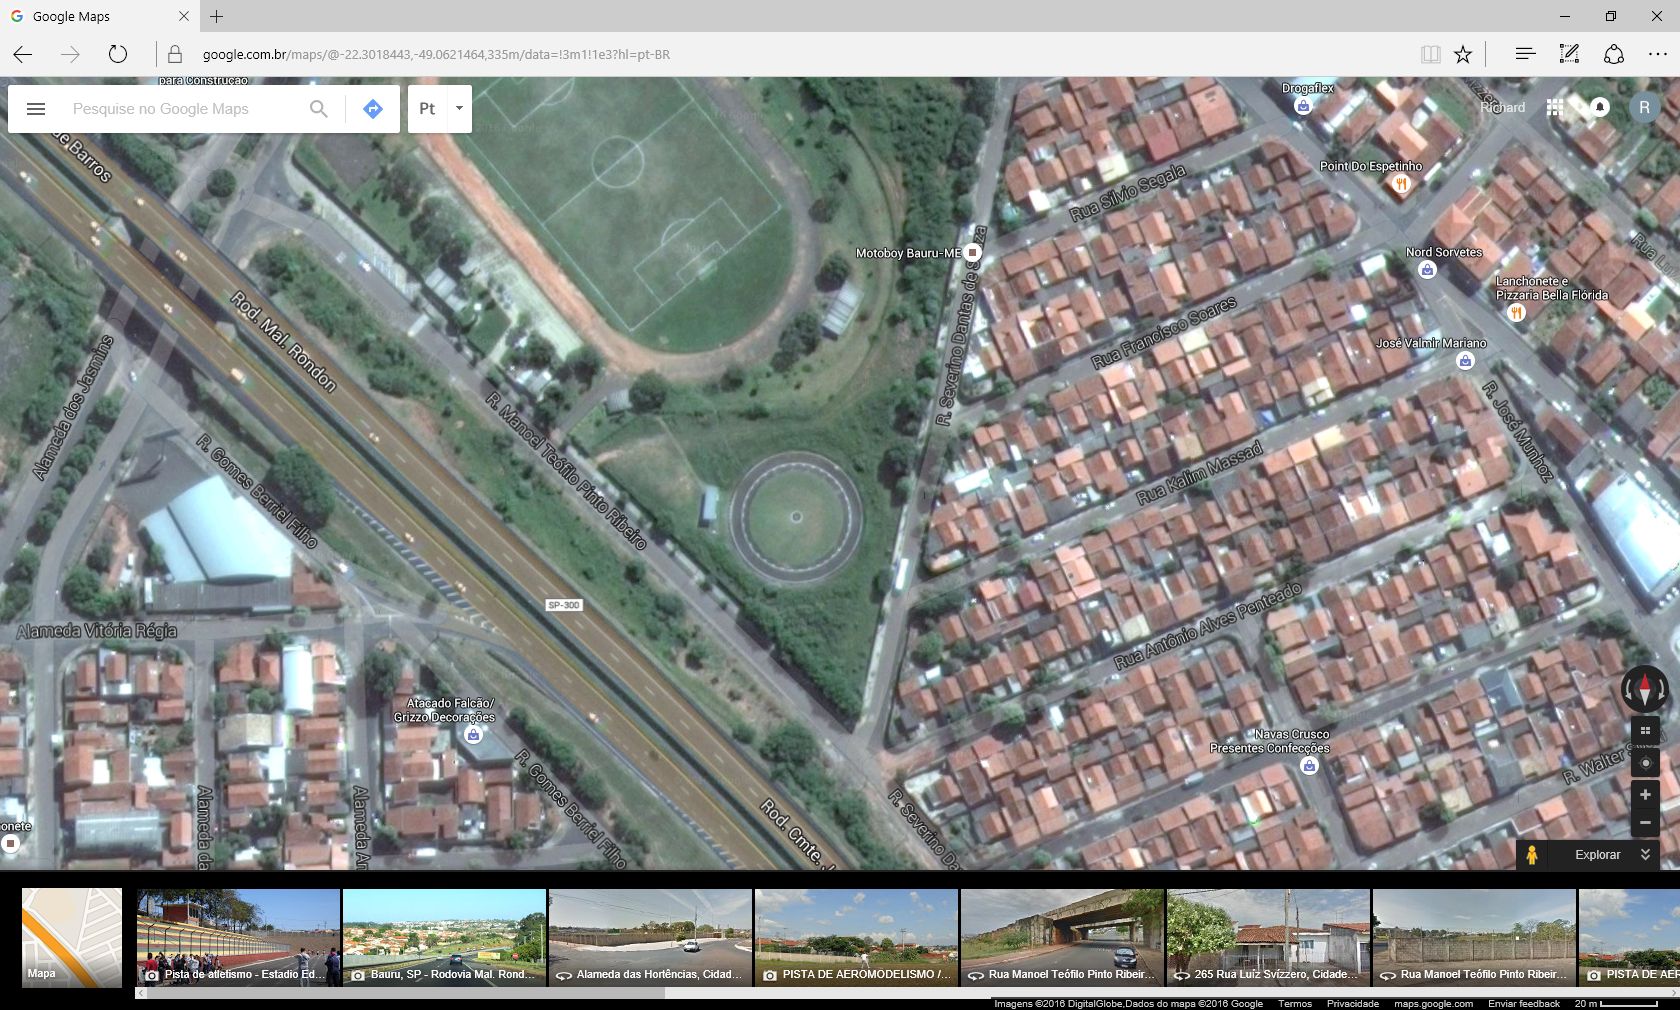
Task: Click the Rua Kalim Massad street label
Action: [x=1199, y=473]
